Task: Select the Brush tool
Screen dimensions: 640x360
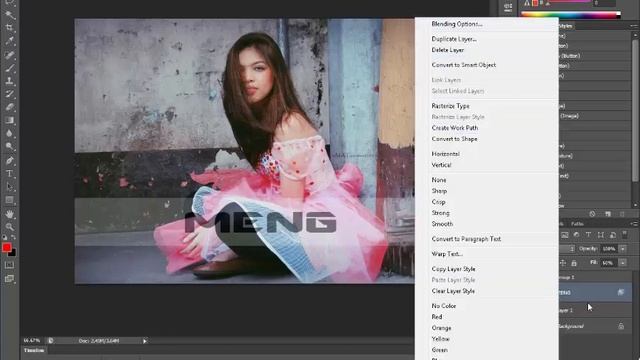Action: [9, 68]
